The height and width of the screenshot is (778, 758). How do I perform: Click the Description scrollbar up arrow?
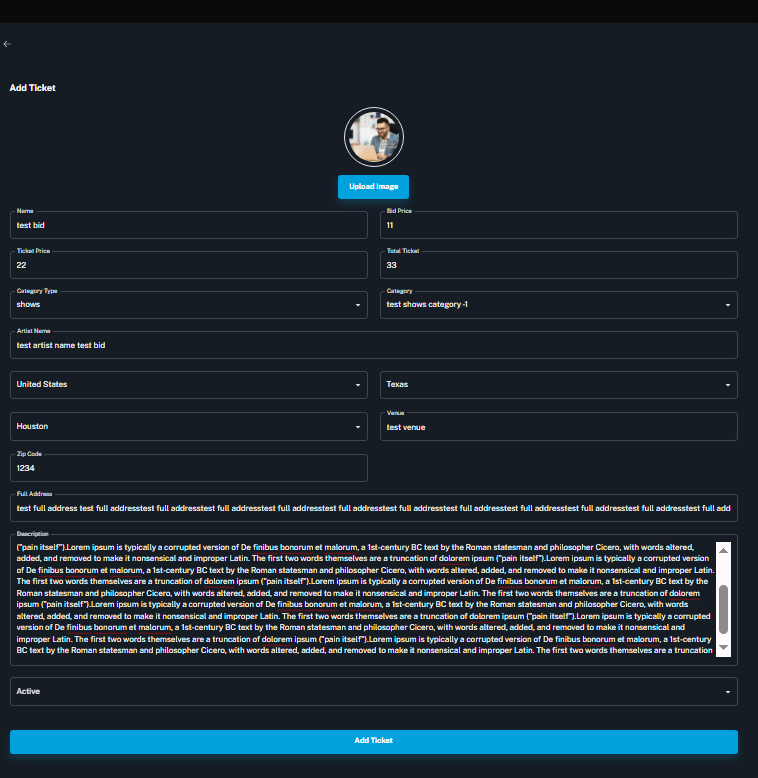coord(723,550)
